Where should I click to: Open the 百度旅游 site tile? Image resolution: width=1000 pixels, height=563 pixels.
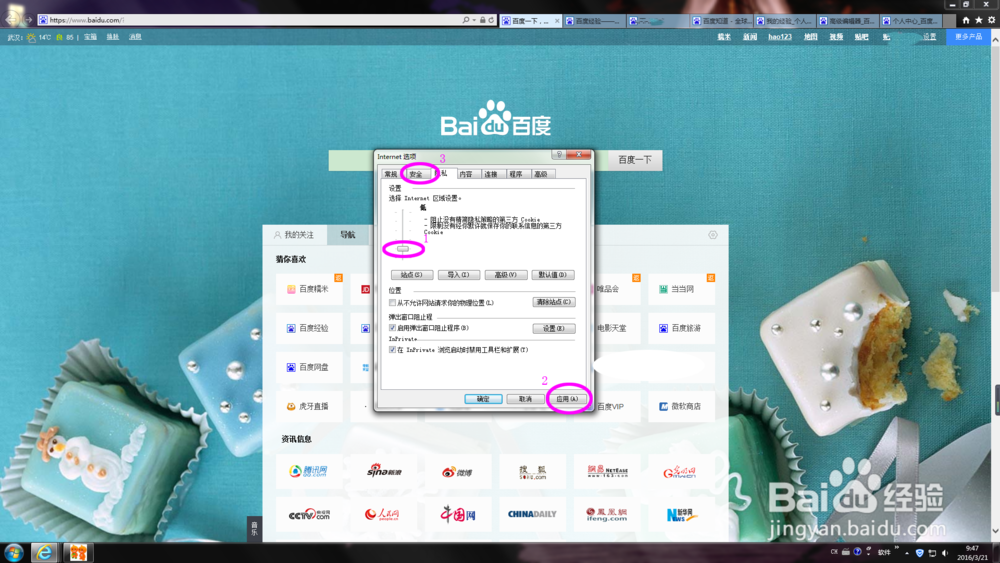tap(681, 328)
